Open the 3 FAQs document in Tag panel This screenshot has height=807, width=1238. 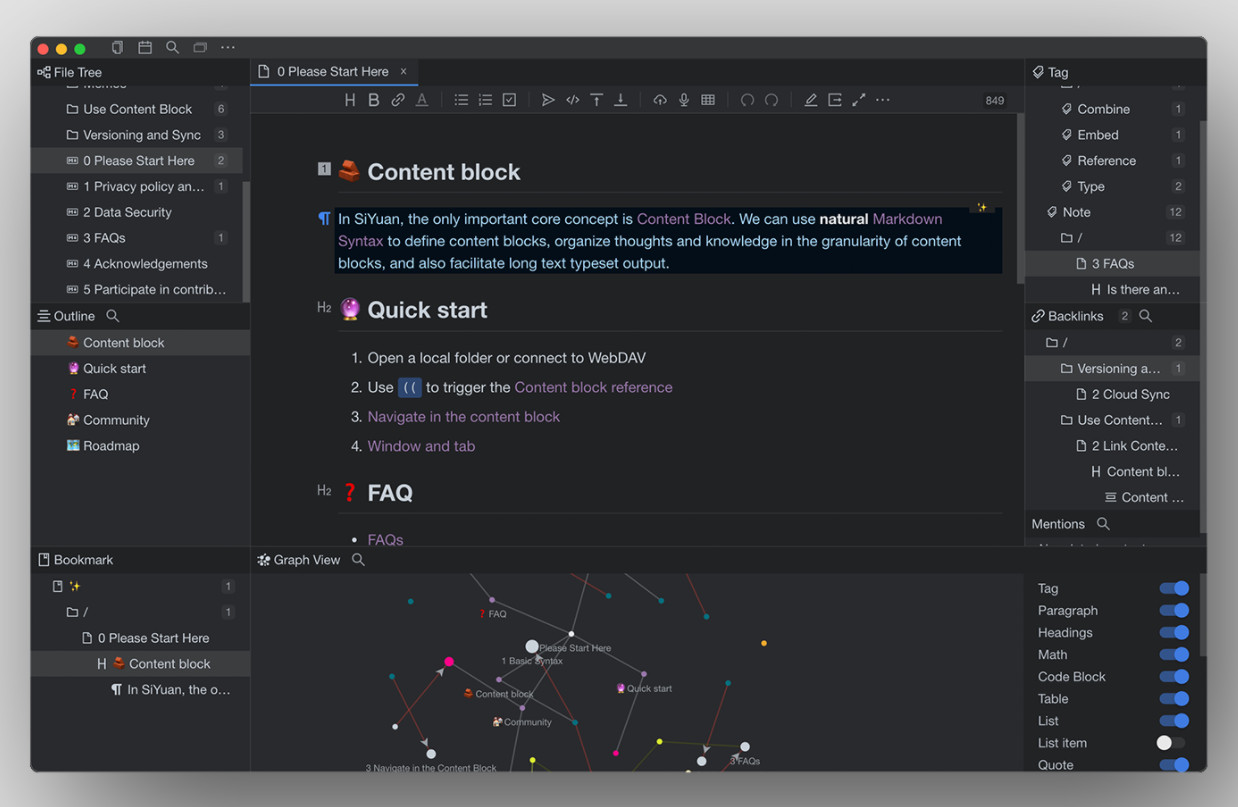tap(1112, 264)
